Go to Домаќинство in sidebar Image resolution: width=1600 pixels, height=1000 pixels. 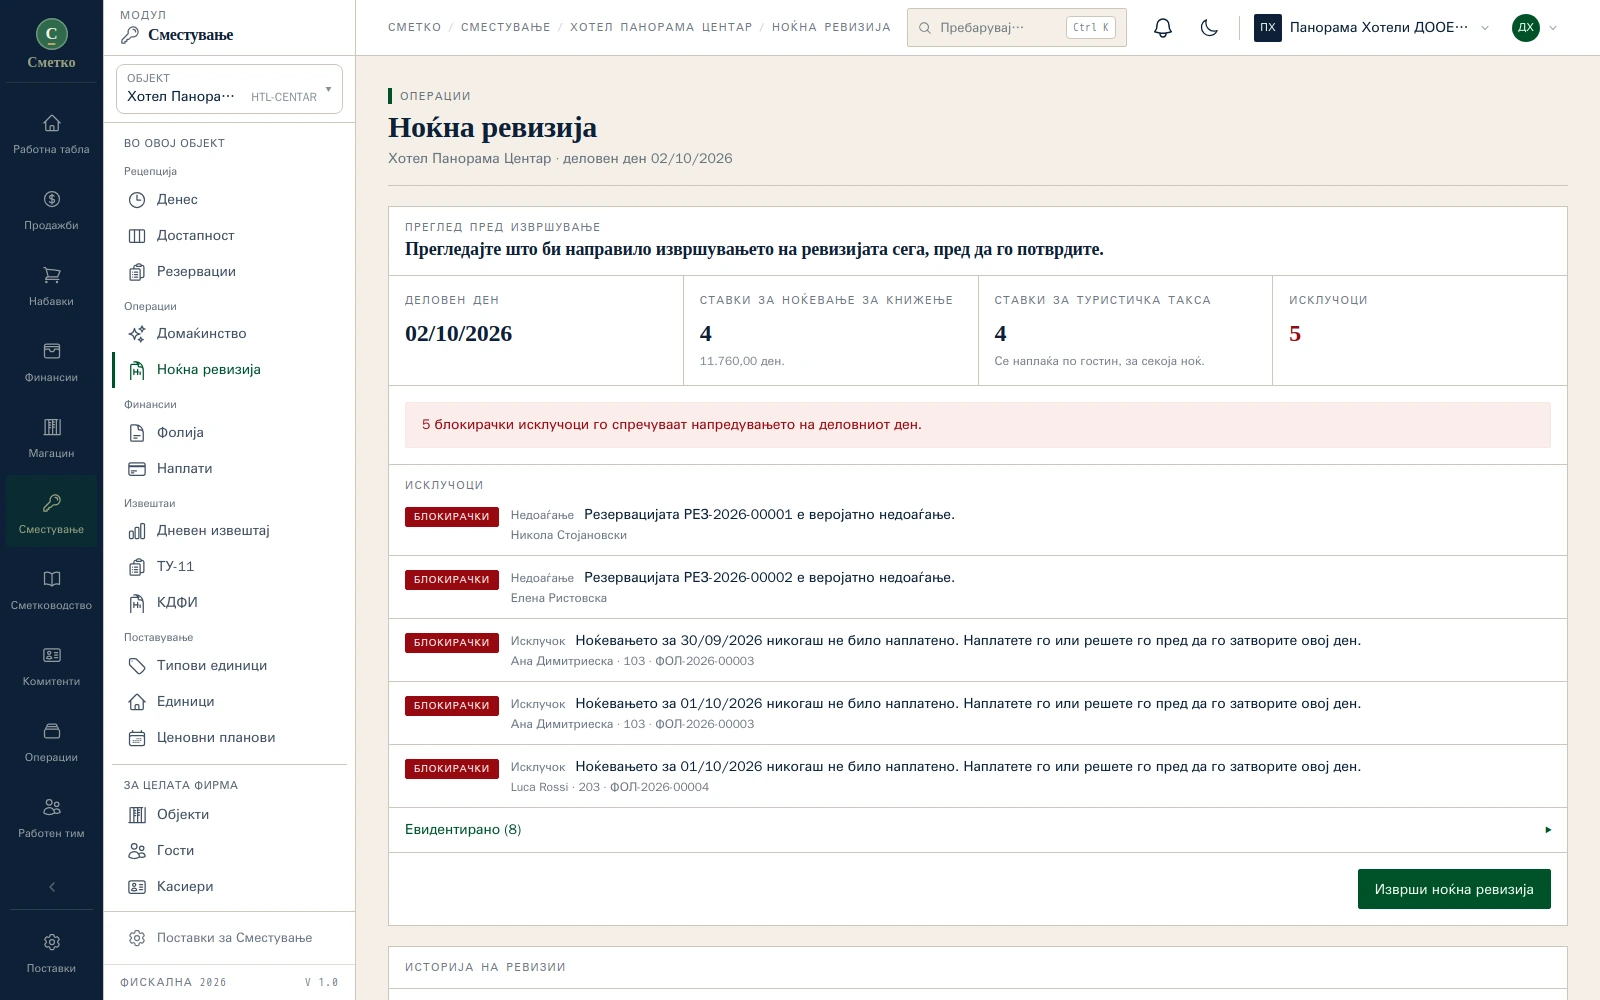(229, 334)
